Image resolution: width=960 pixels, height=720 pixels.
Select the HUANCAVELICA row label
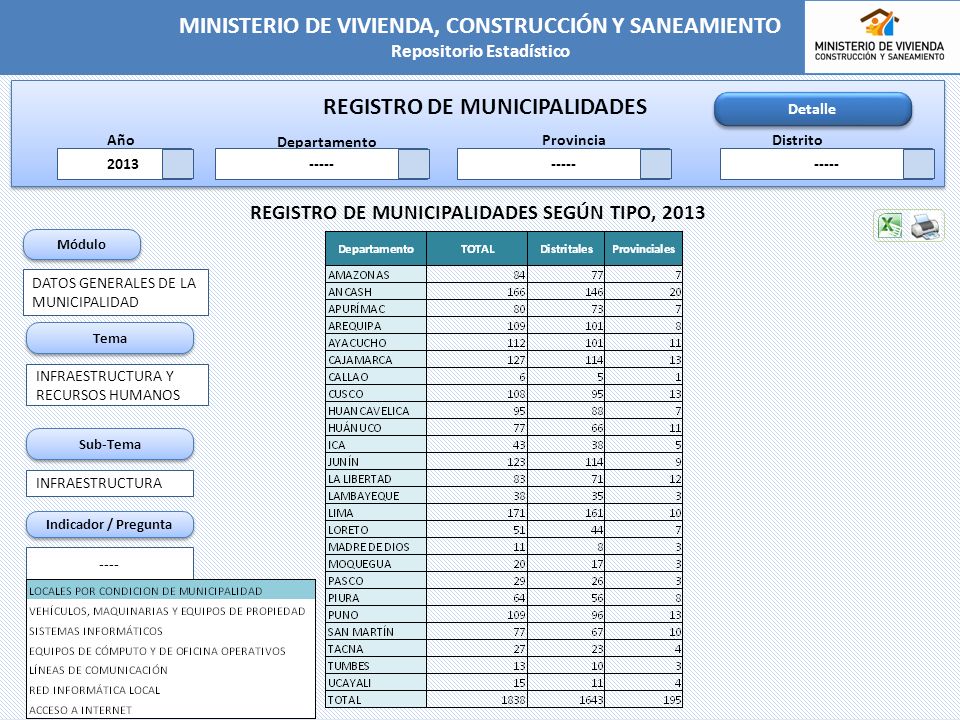369,411
